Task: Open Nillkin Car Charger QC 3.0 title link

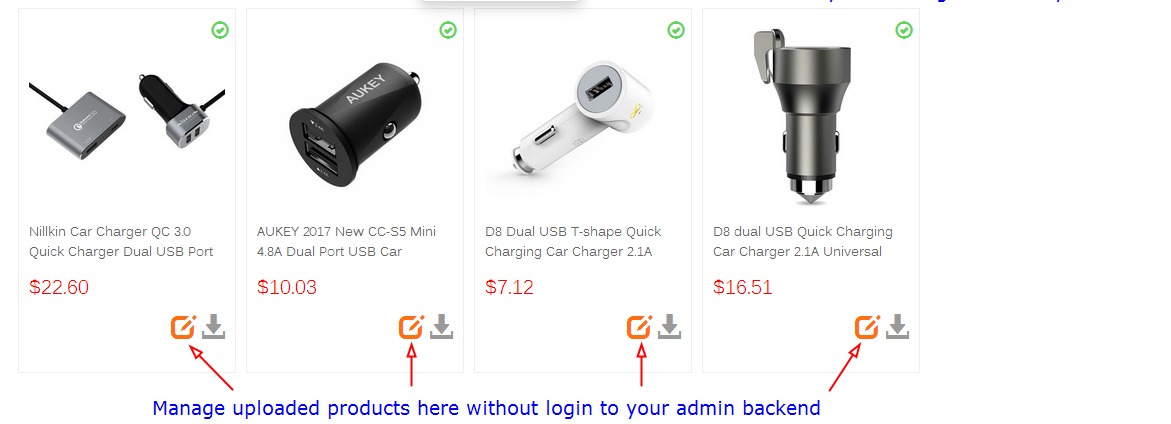Action: [121, 242]
